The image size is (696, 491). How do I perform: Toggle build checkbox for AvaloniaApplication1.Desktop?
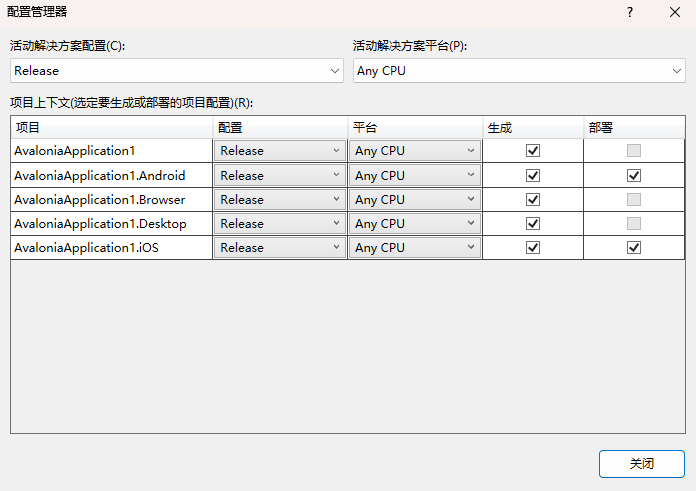tap(533, 223)
